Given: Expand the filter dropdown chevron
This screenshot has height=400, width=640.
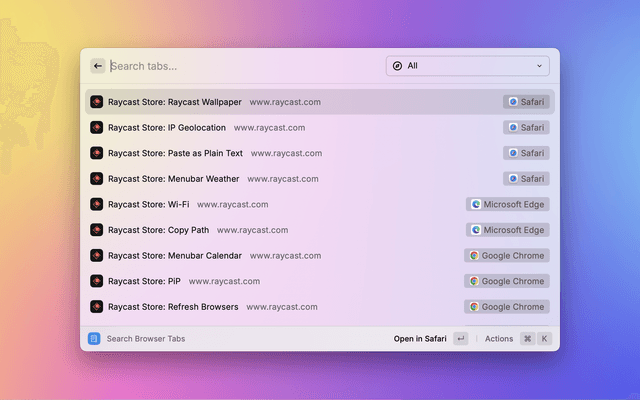Looking at the screenshot, I should (540, 66).
